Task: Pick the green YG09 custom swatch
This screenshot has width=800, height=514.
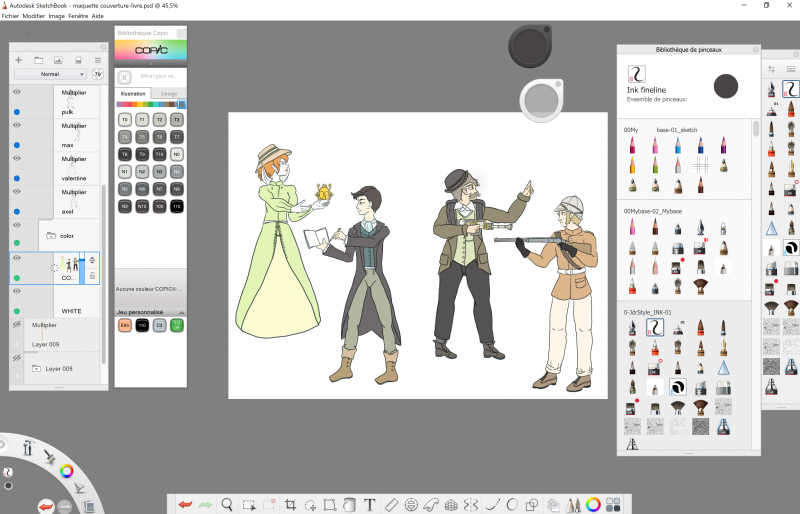Action: pyautogui.click(x=177, y=325)
